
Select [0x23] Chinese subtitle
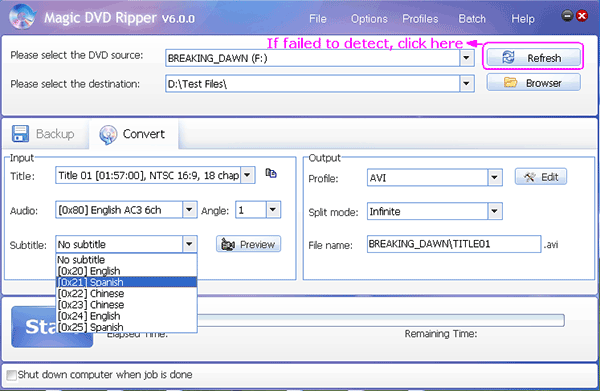point(126,305)
